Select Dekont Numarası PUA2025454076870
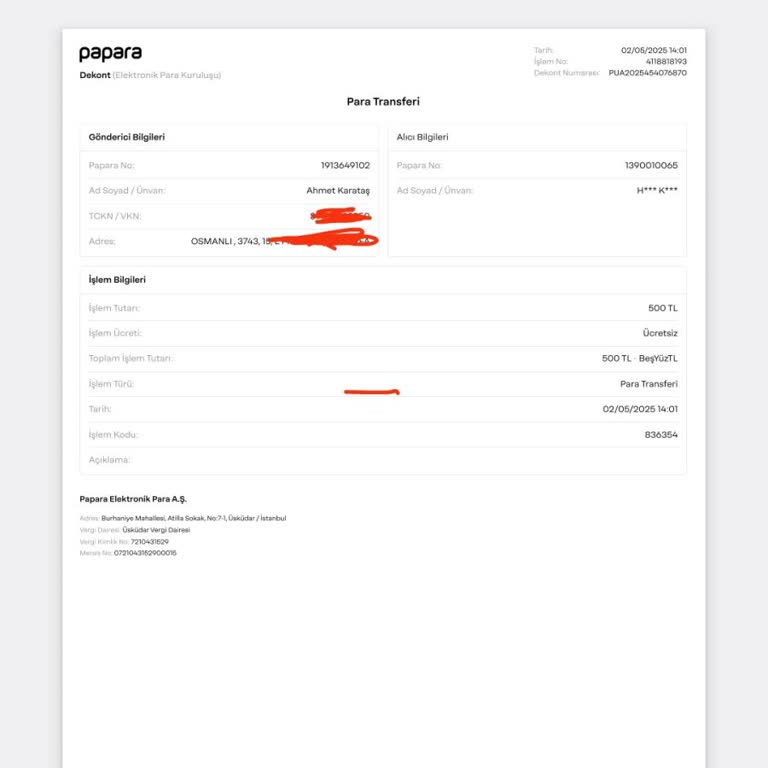The image size is (768, 768). click(648, 72)
